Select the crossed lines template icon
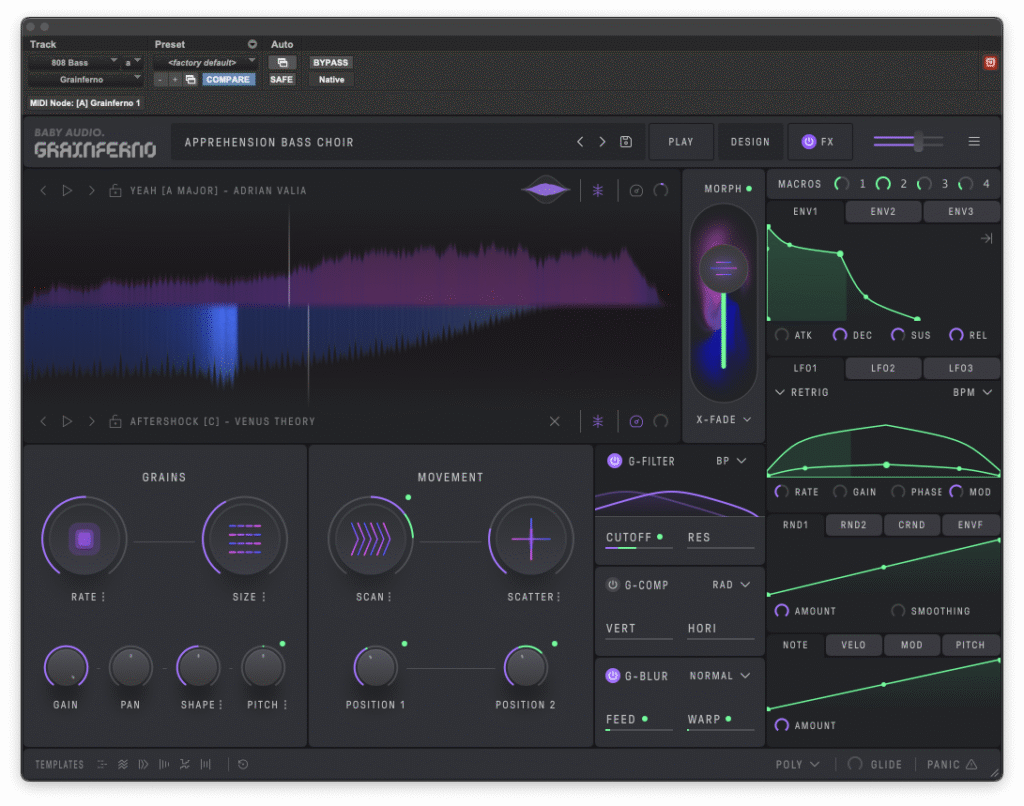1024x806 pixels. click(185, 764)
